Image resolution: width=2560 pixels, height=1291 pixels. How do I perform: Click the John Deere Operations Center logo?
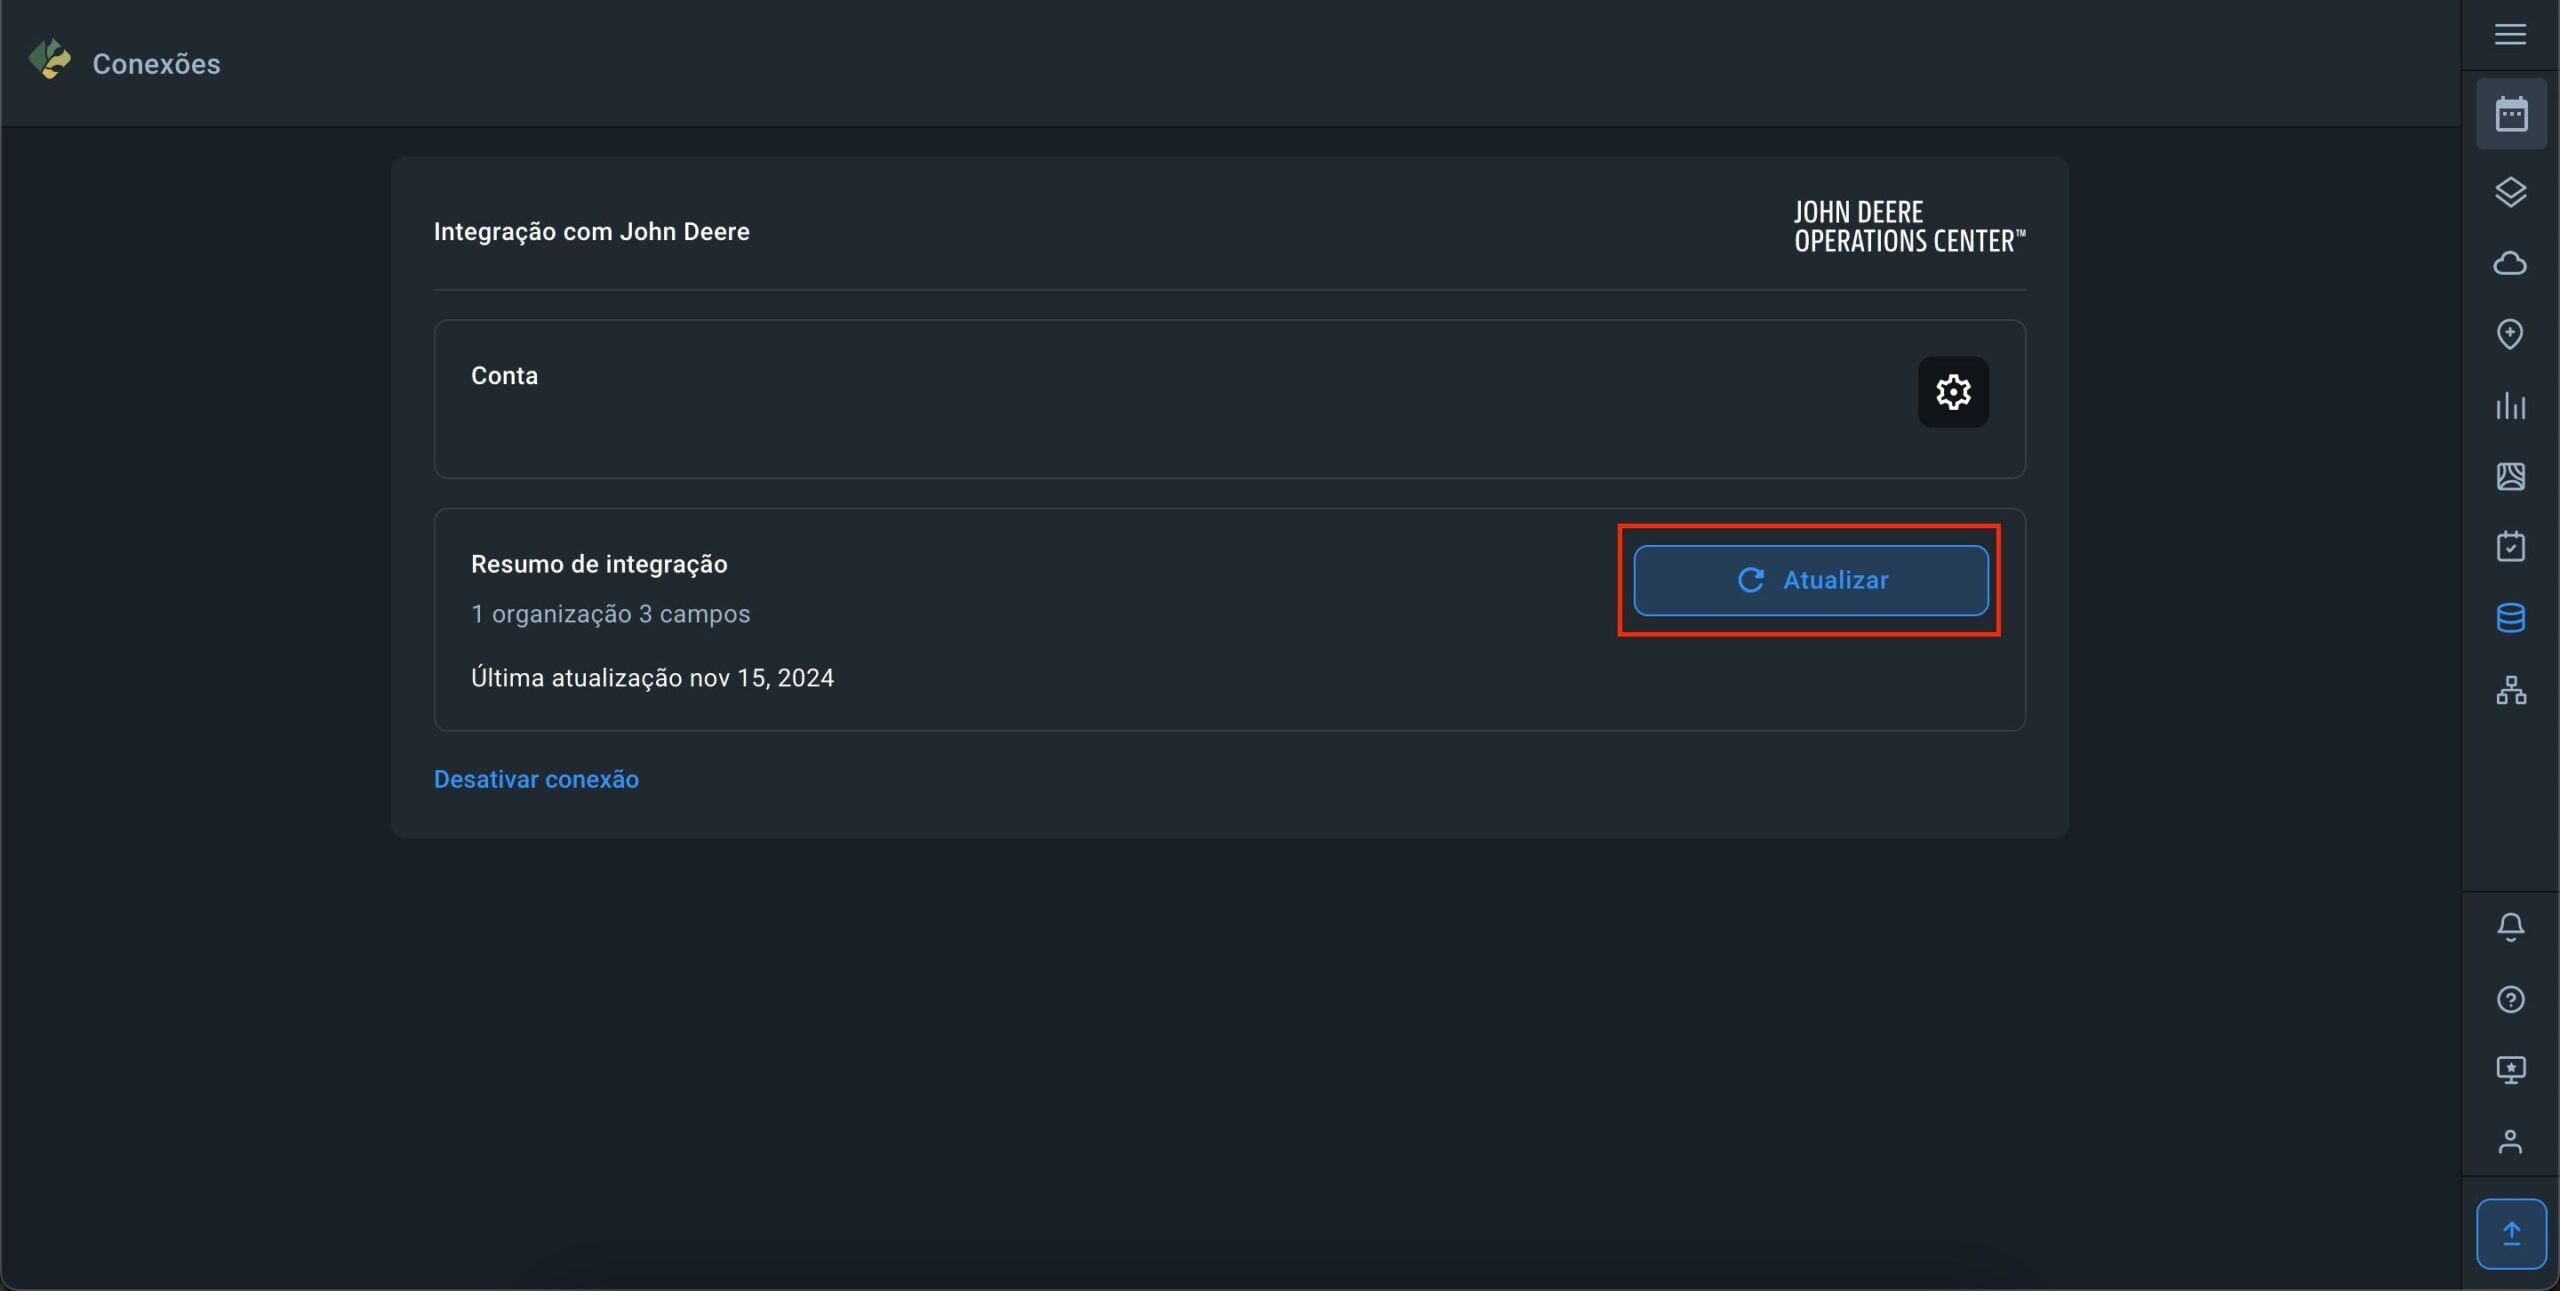point(1909,227)
